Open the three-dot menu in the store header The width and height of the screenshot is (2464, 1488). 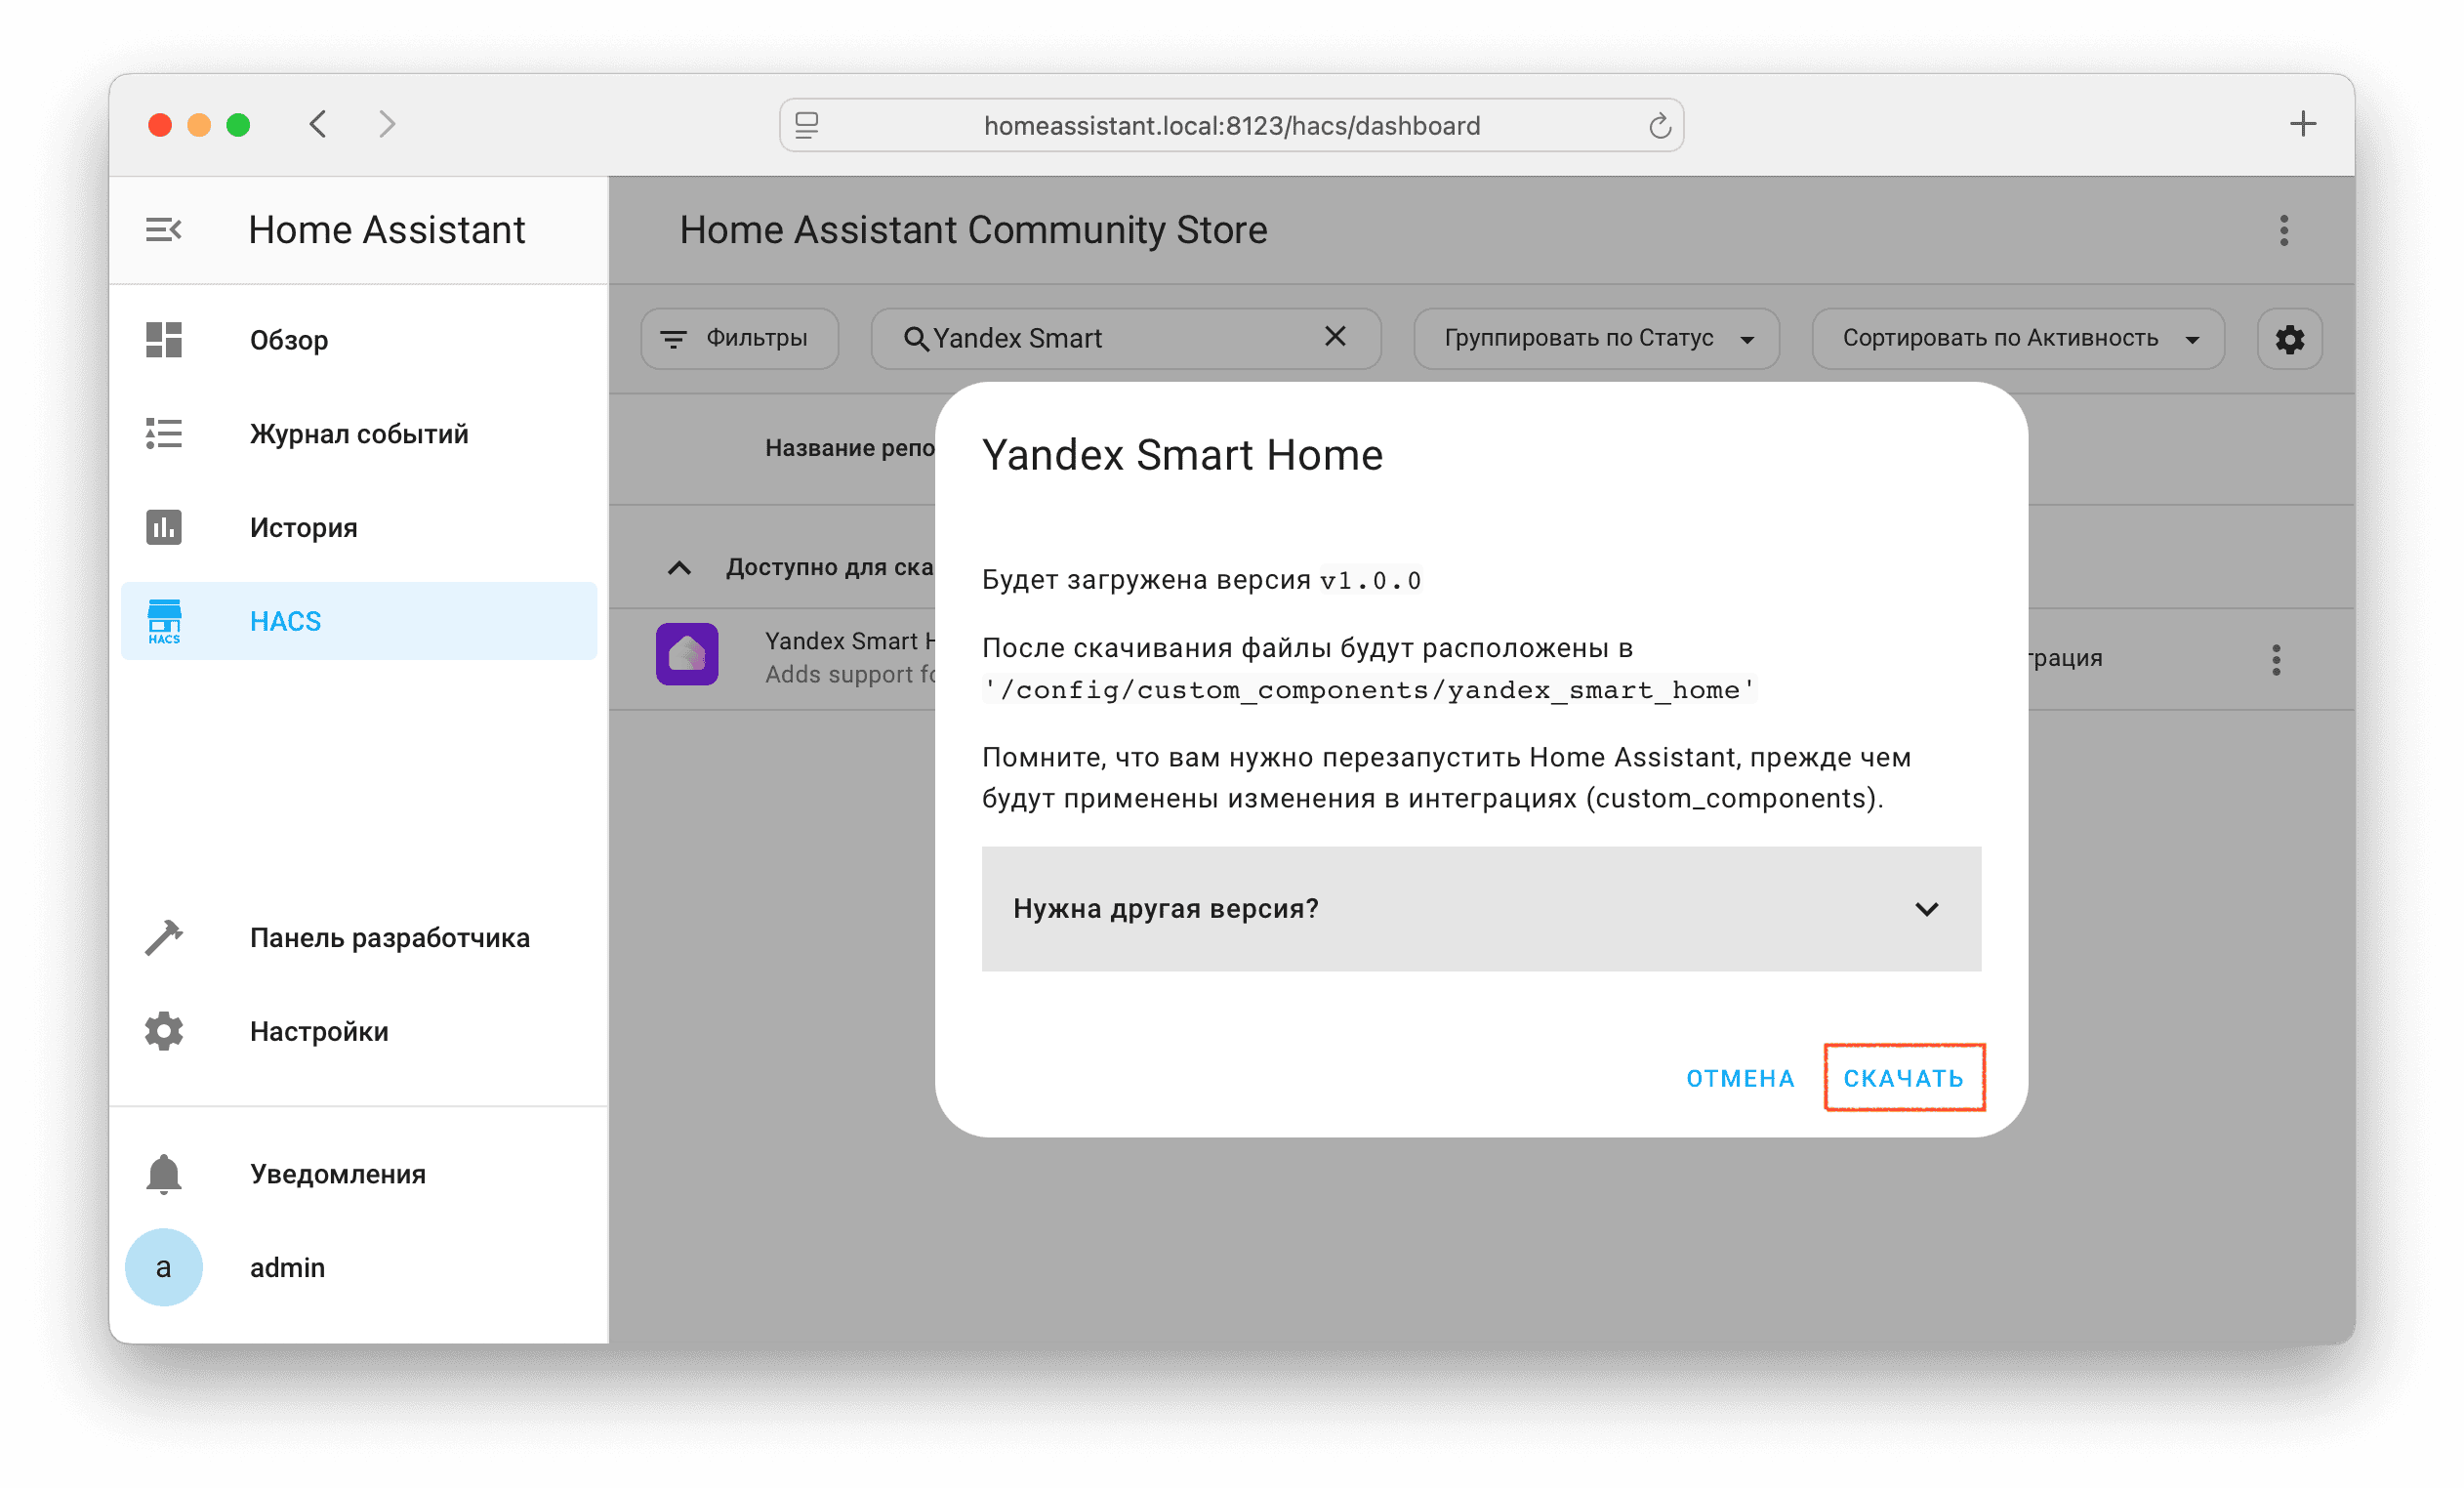click(x=2283, y=230)
